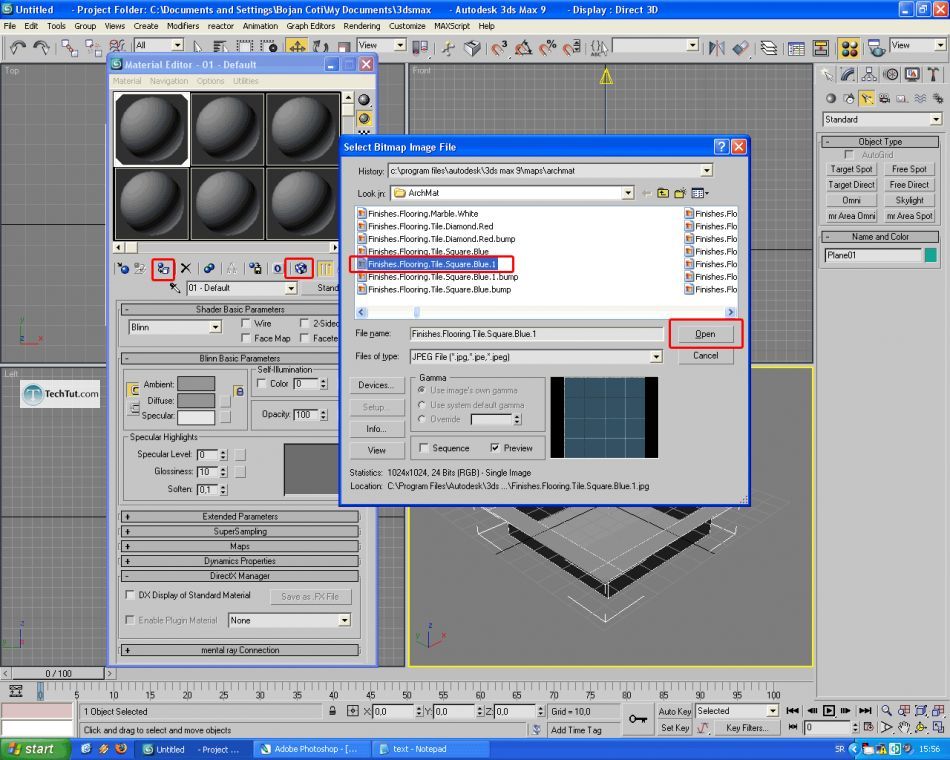This screenshot has width=950, height=760.
Task: Click the Play Animation button
Action: click(829, 710)
